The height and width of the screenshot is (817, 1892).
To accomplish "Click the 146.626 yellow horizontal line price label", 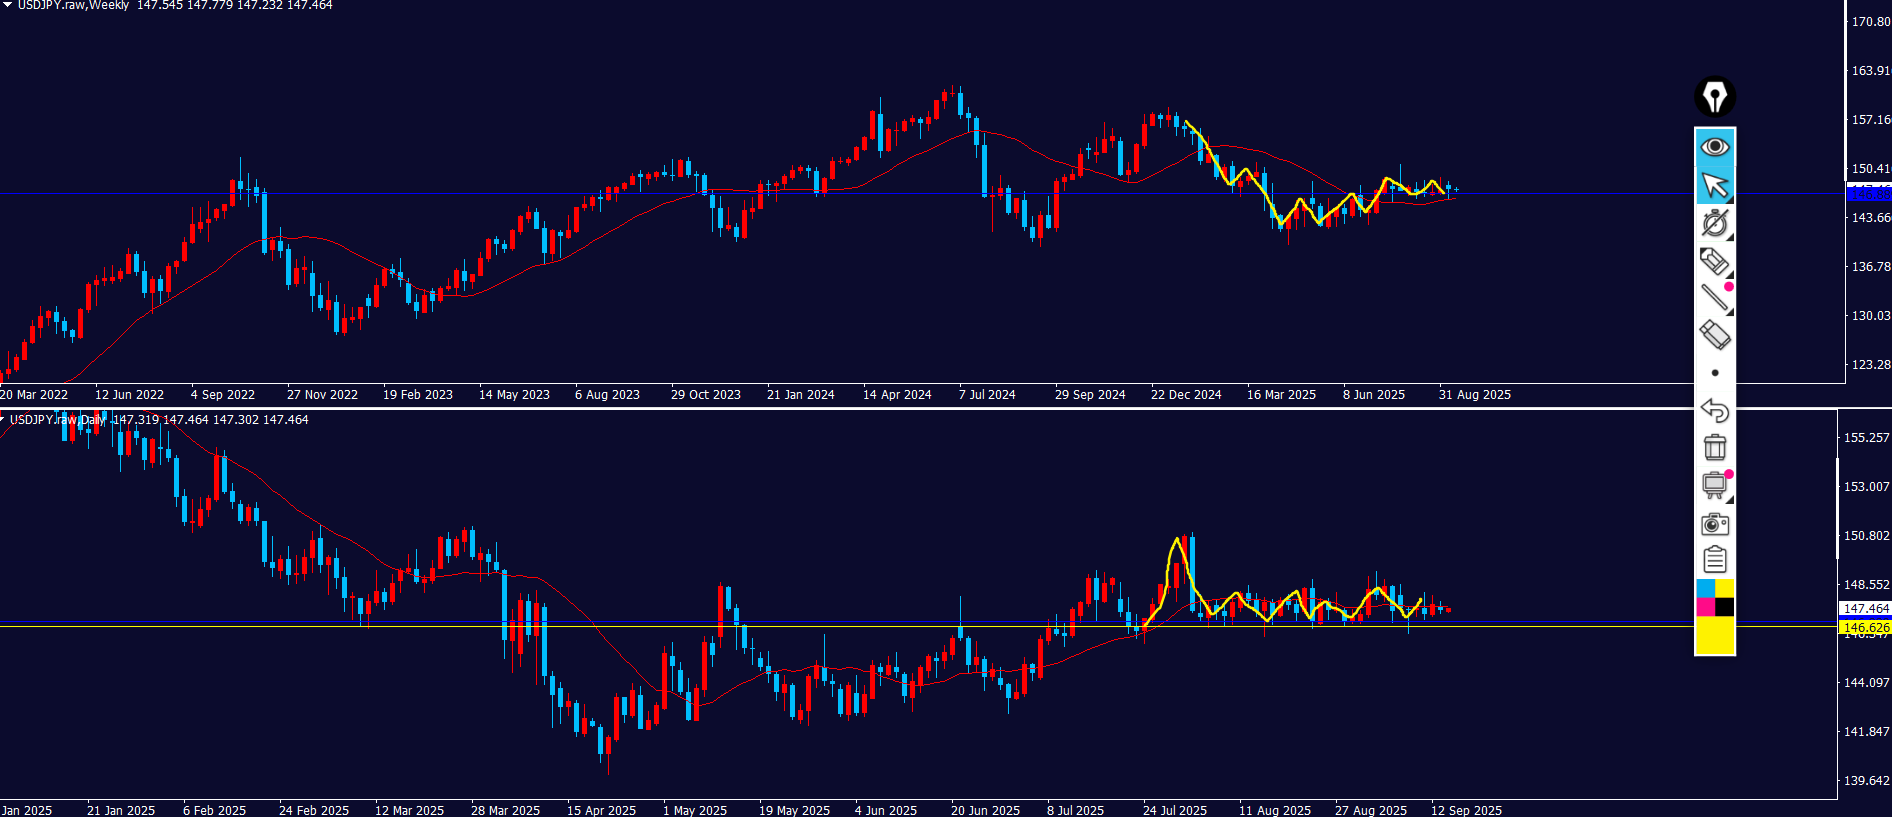I will (x=1865, y=628).
